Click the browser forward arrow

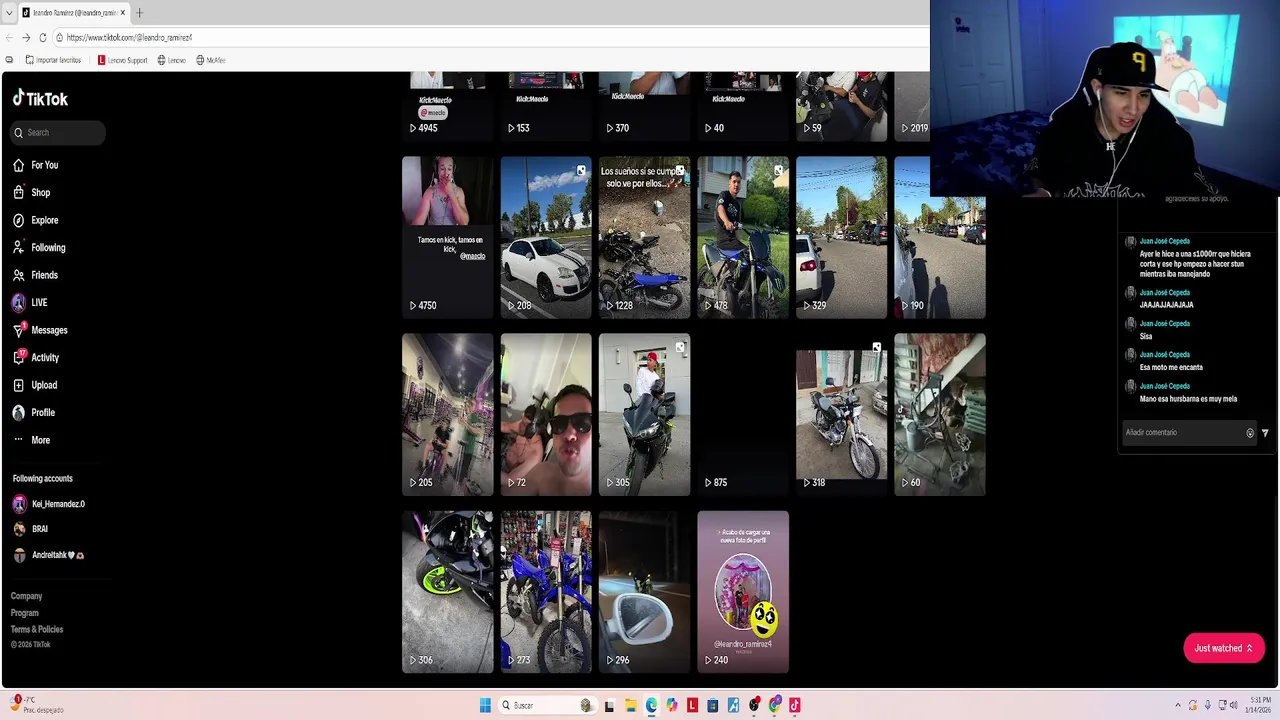26,37
